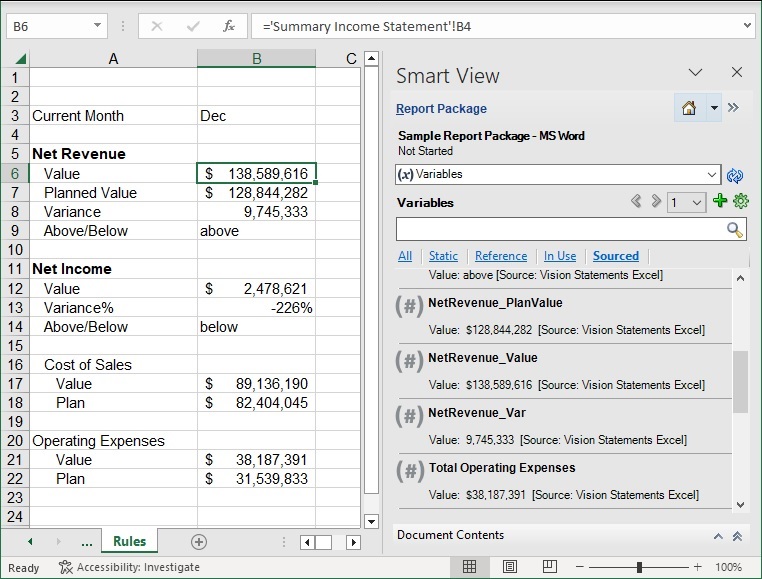Adjust the zoom slider handle
762x579 pixels.
click(639, 567)
